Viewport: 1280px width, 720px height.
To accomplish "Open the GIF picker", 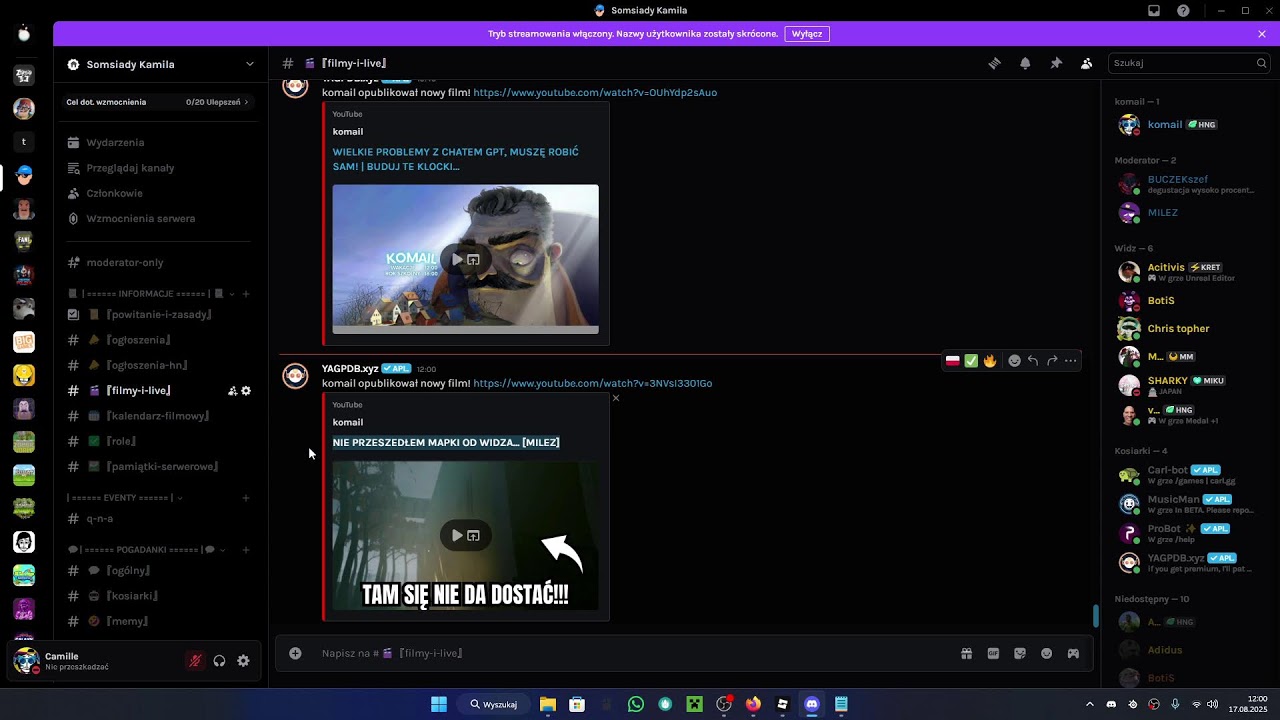I will pyautogui.click(x=993, y=653).
